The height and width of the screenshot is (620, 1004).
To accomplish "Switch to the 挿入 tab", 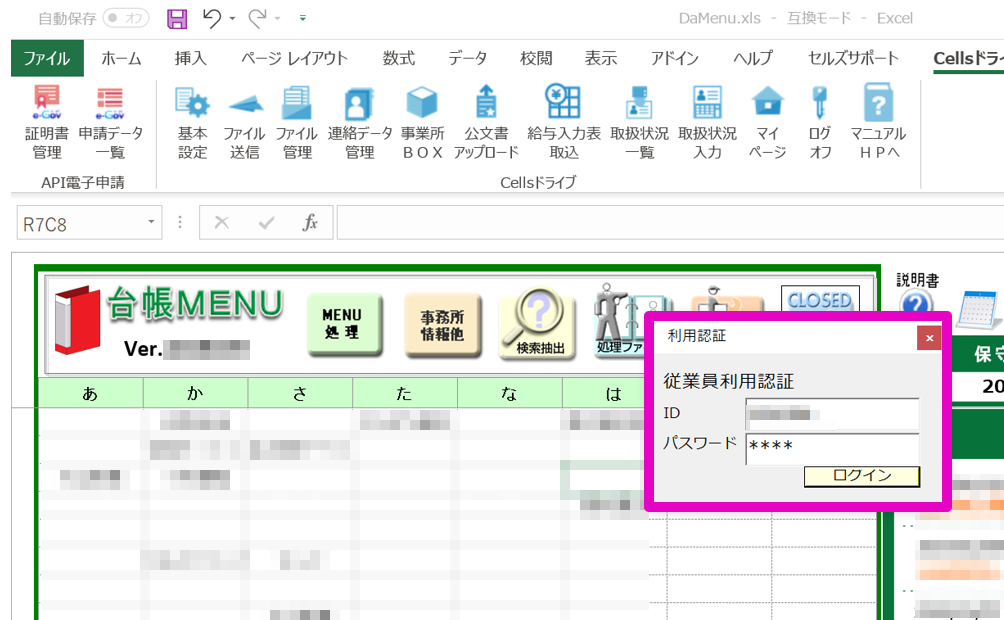I will 190,58.
